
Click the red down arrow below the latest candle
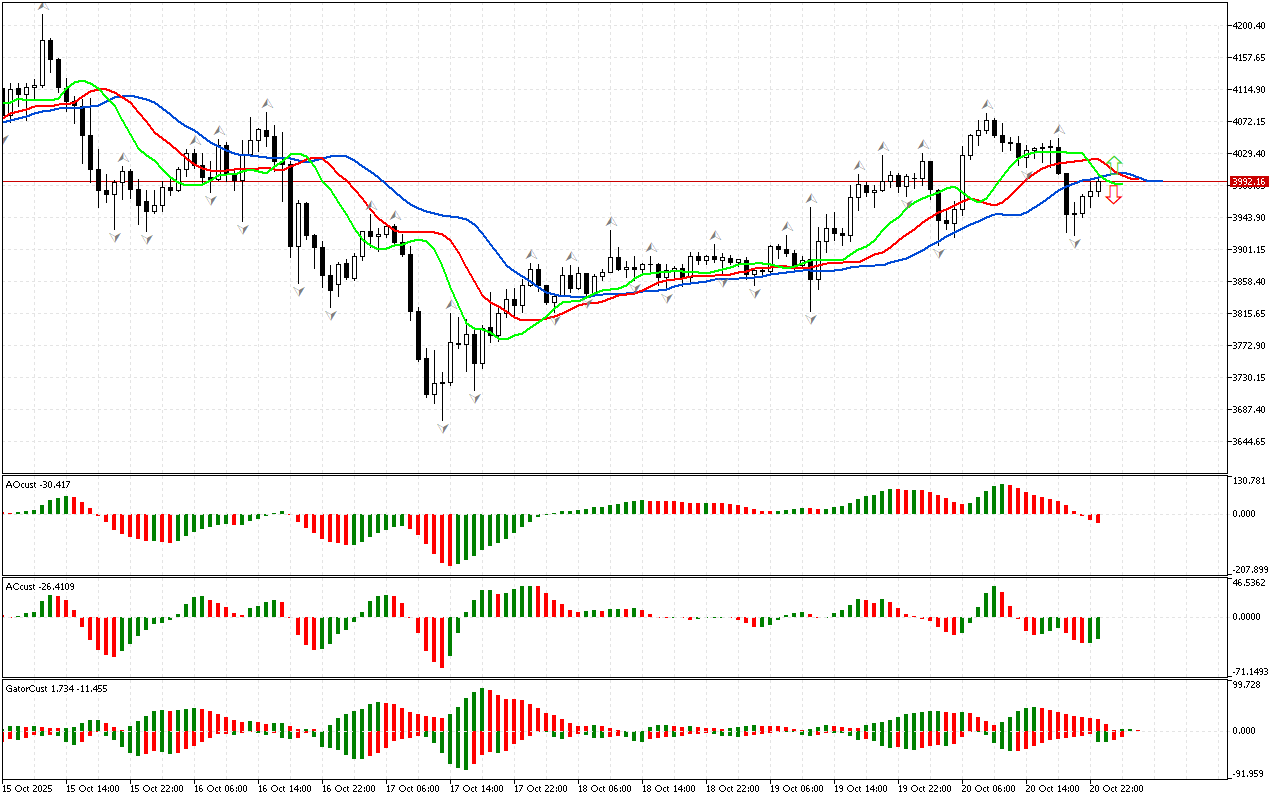pos(1114,197)
